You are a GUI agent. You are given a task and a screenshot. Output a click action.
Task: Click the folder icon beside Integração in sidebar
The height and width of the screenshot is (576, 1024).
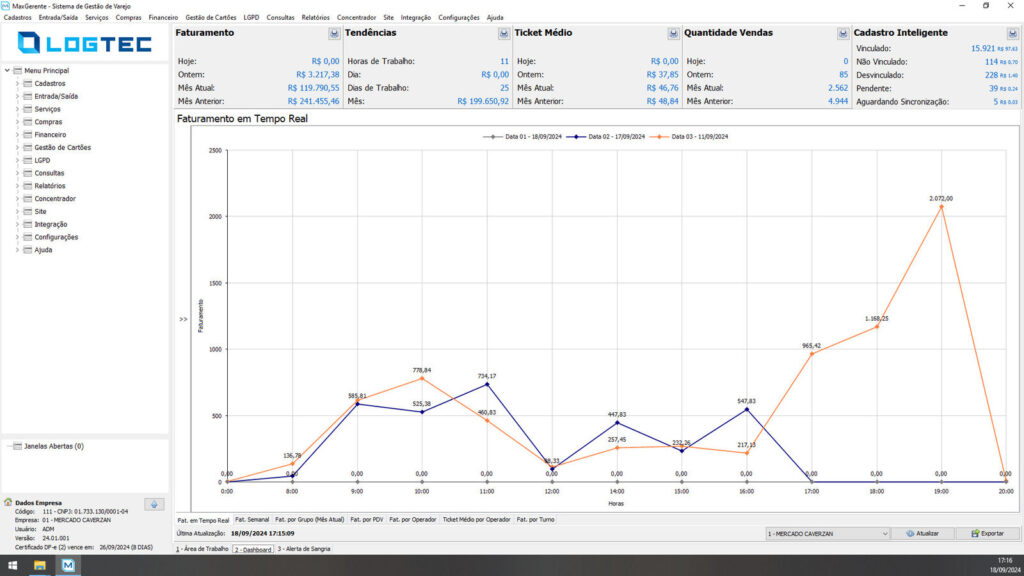pyautogui.click(x=27, y=224)
